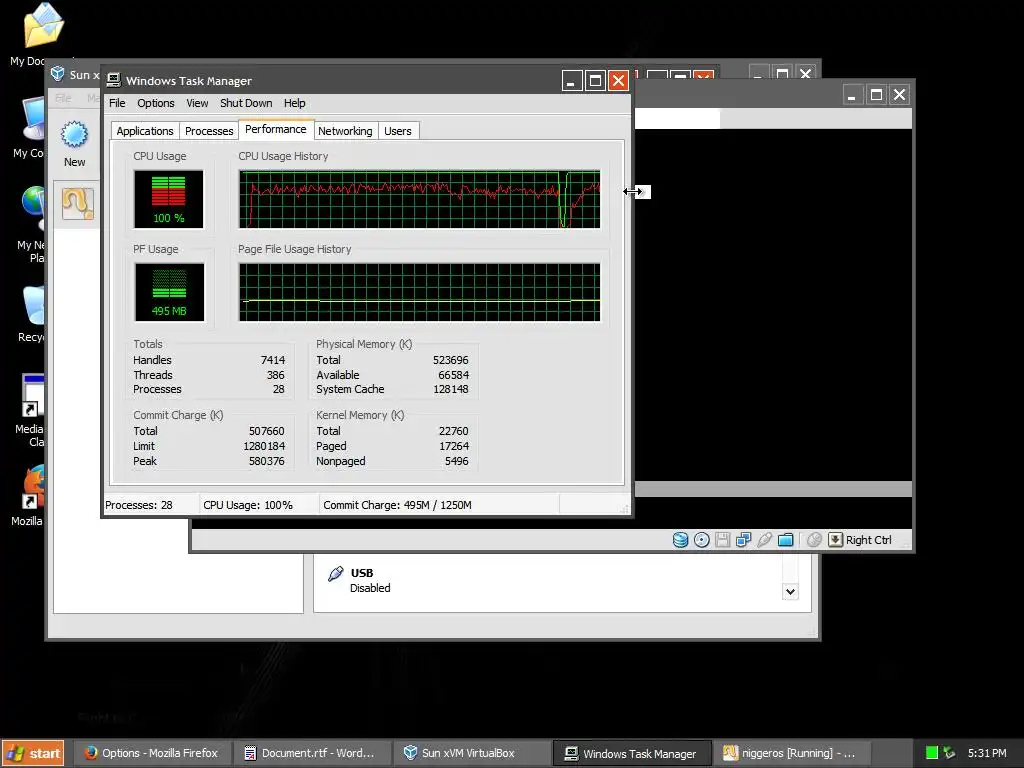This screenshot has height=768, width=1024.
Task: Switch to the Users tab
Action: click(x=398, y=131)
